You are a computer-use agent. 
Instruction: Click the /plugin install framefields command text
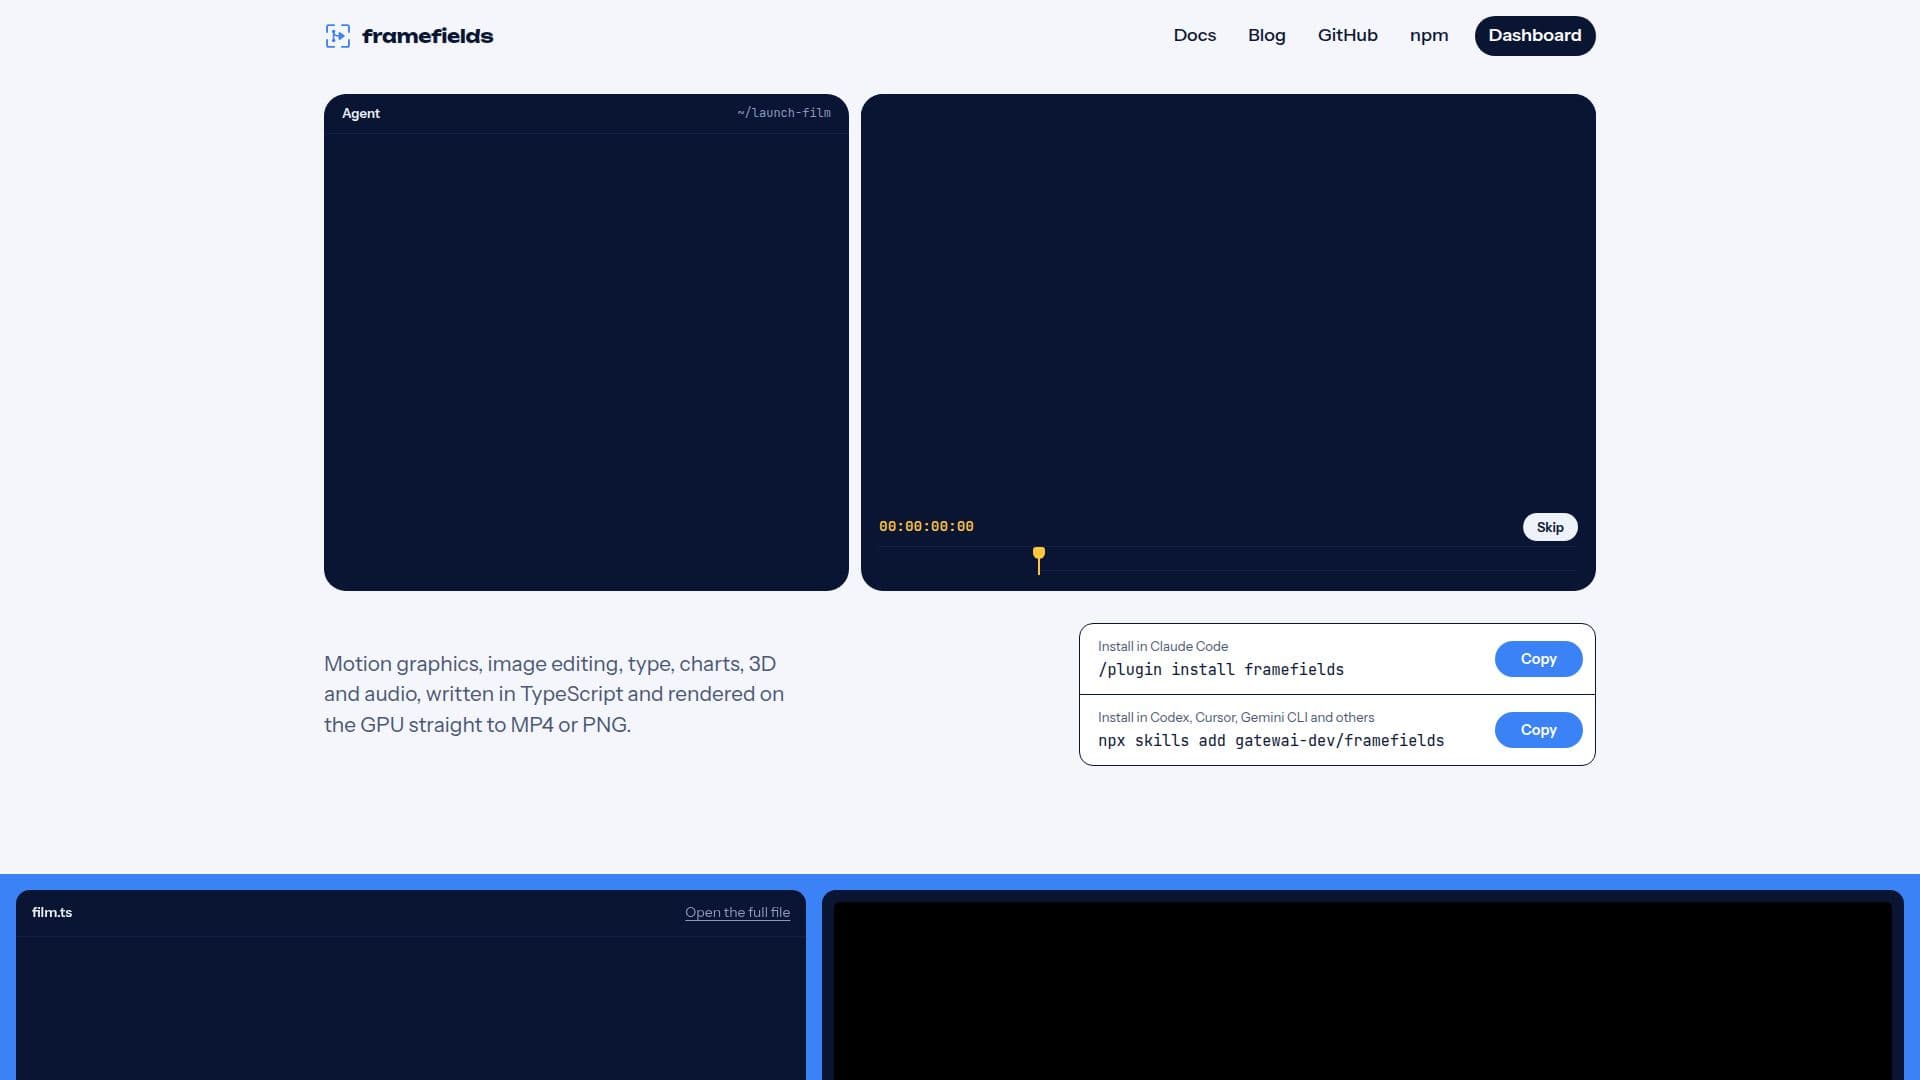pos(1221,669)
